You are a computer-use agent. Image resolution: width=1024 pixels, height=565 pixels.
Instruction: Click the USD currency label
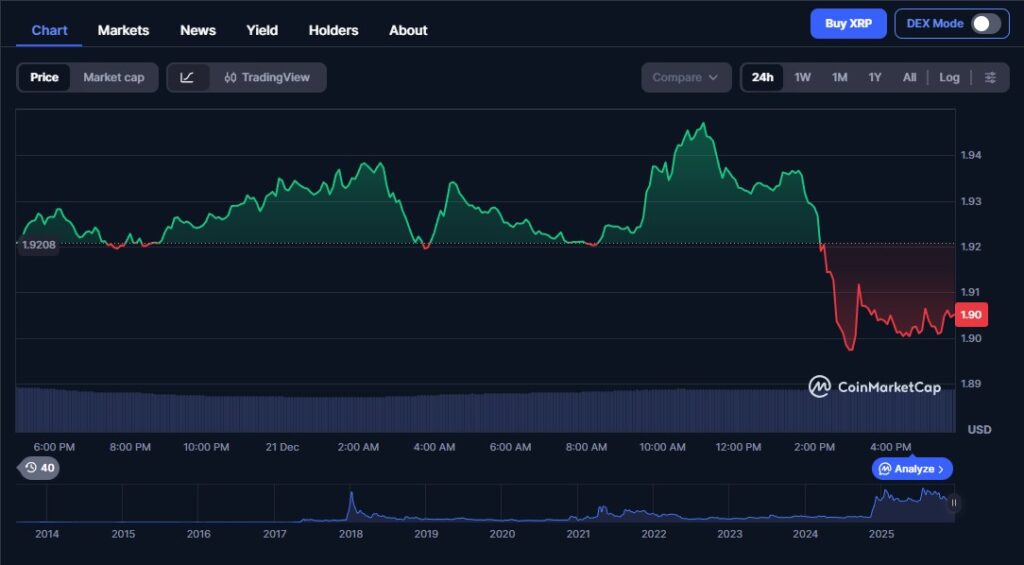[x=979, y=430]
